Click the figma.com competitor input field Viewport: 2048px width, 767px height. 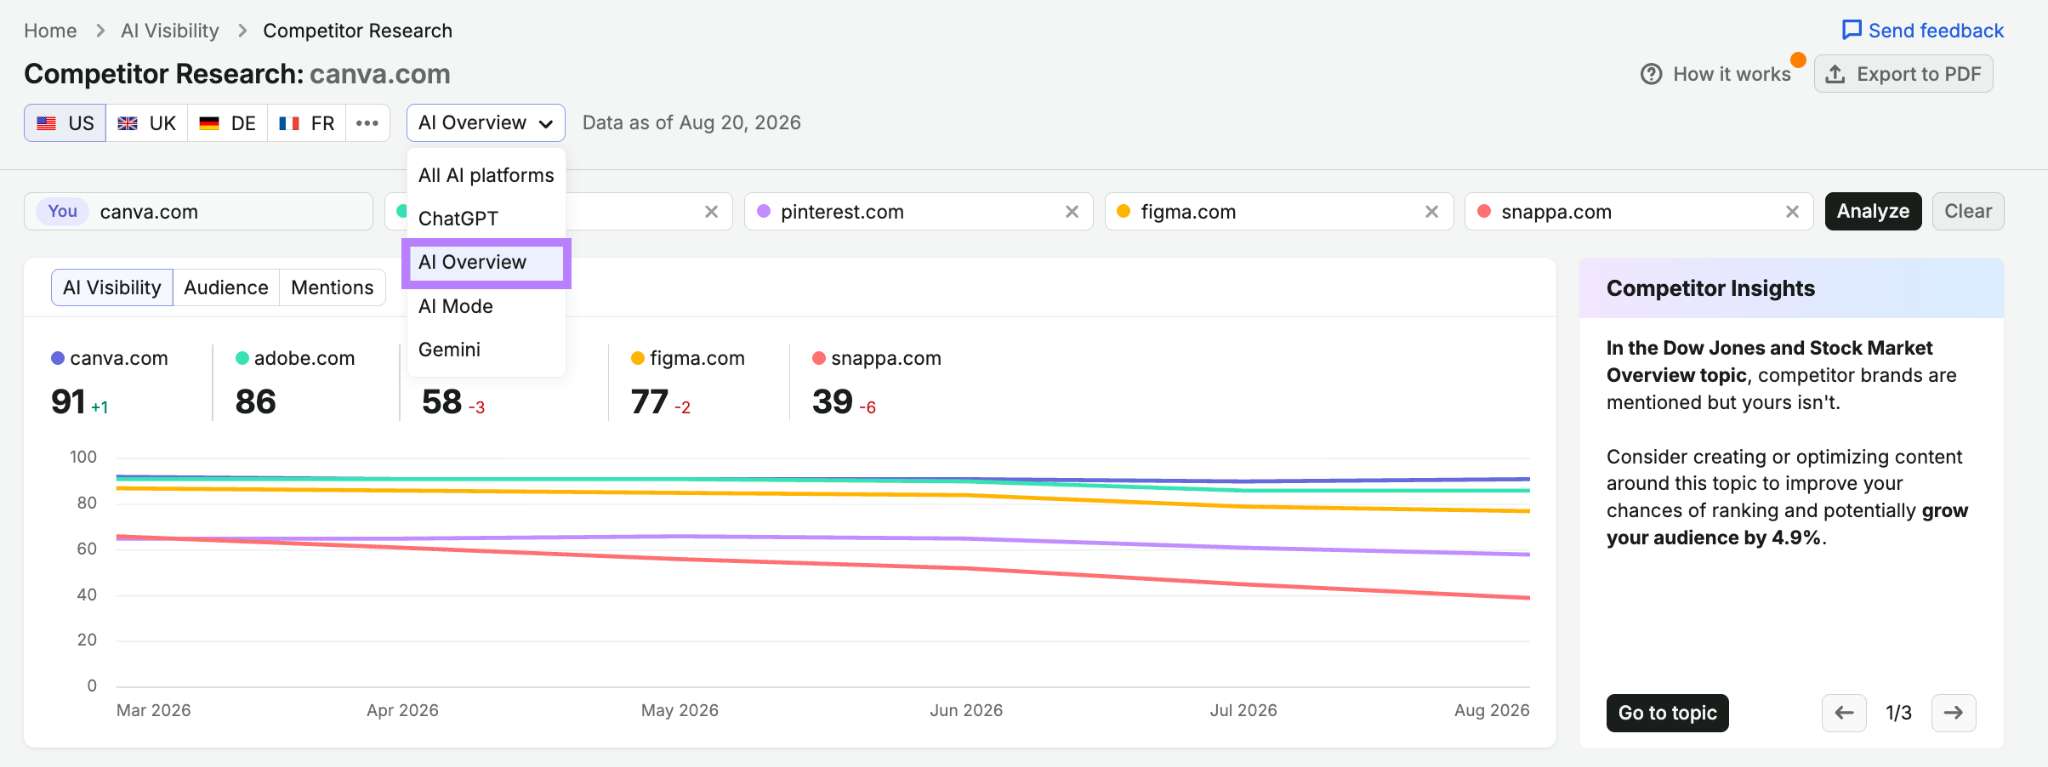click(x=1278, y=211)
